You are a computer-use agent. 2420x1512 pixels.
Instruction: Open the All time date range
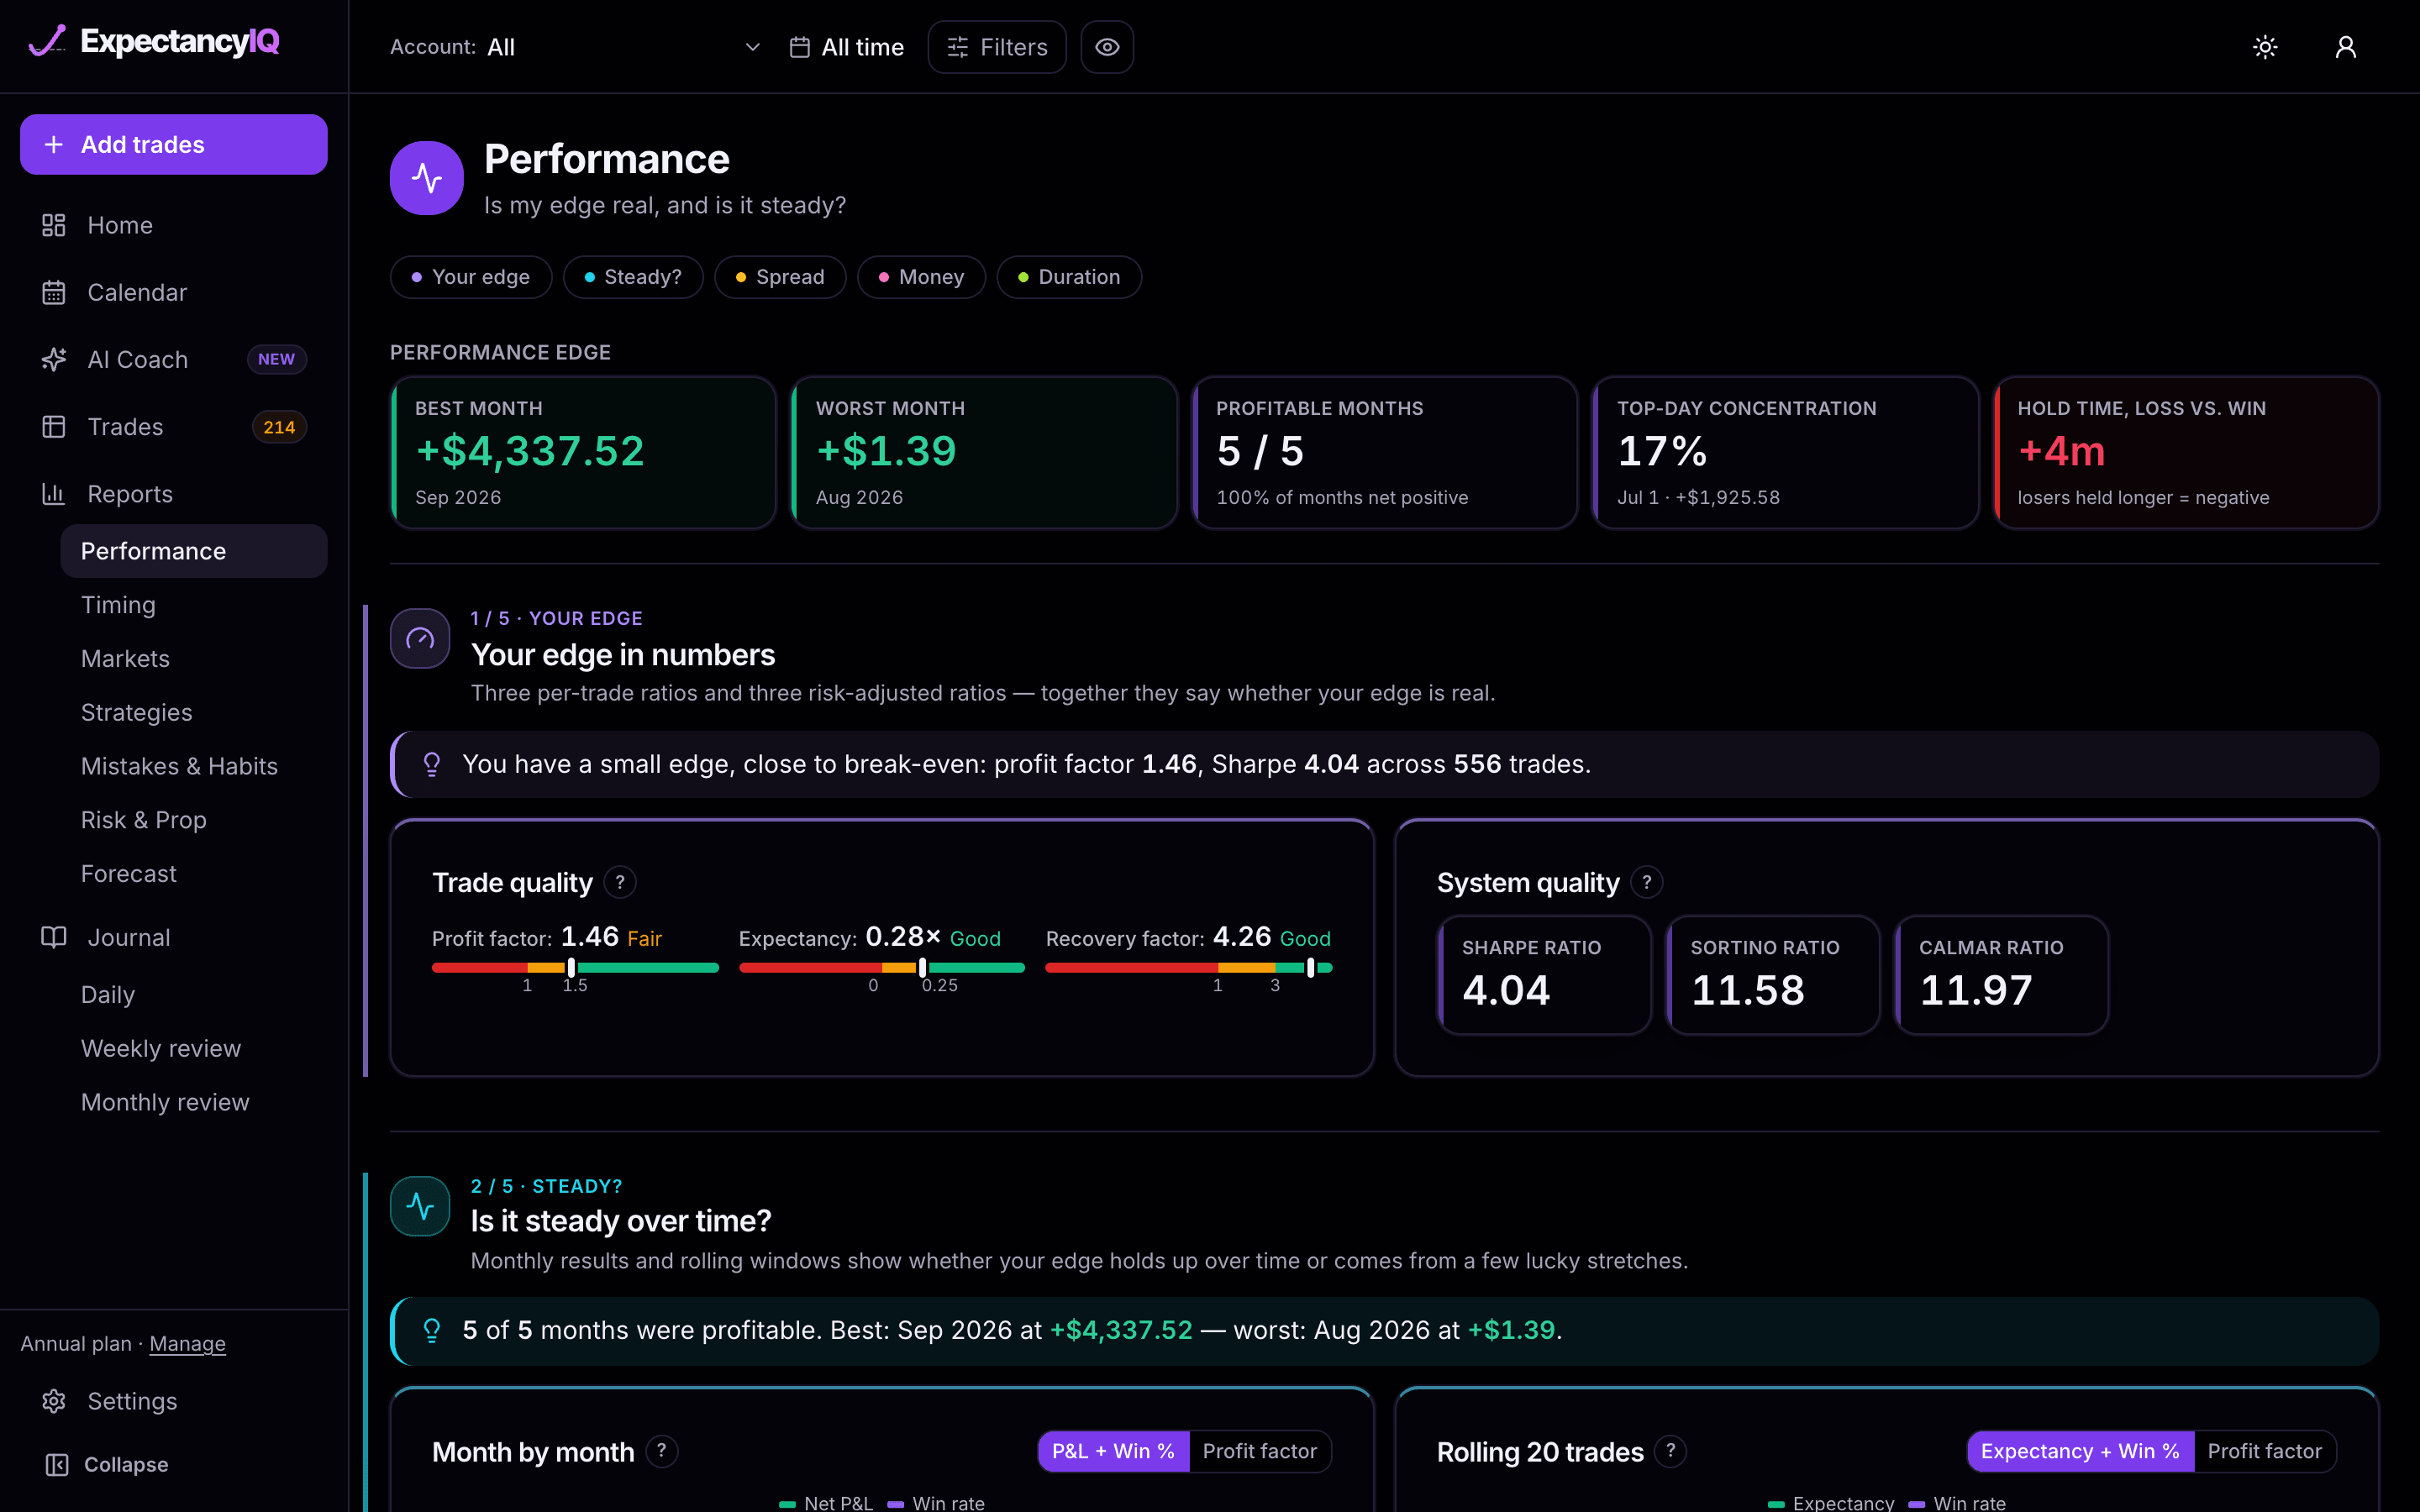coord(846,47)
